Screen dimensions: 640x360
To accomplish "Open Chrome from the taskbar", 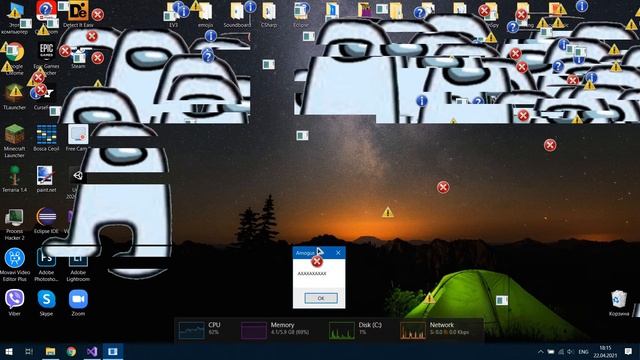I will [71, 351].
